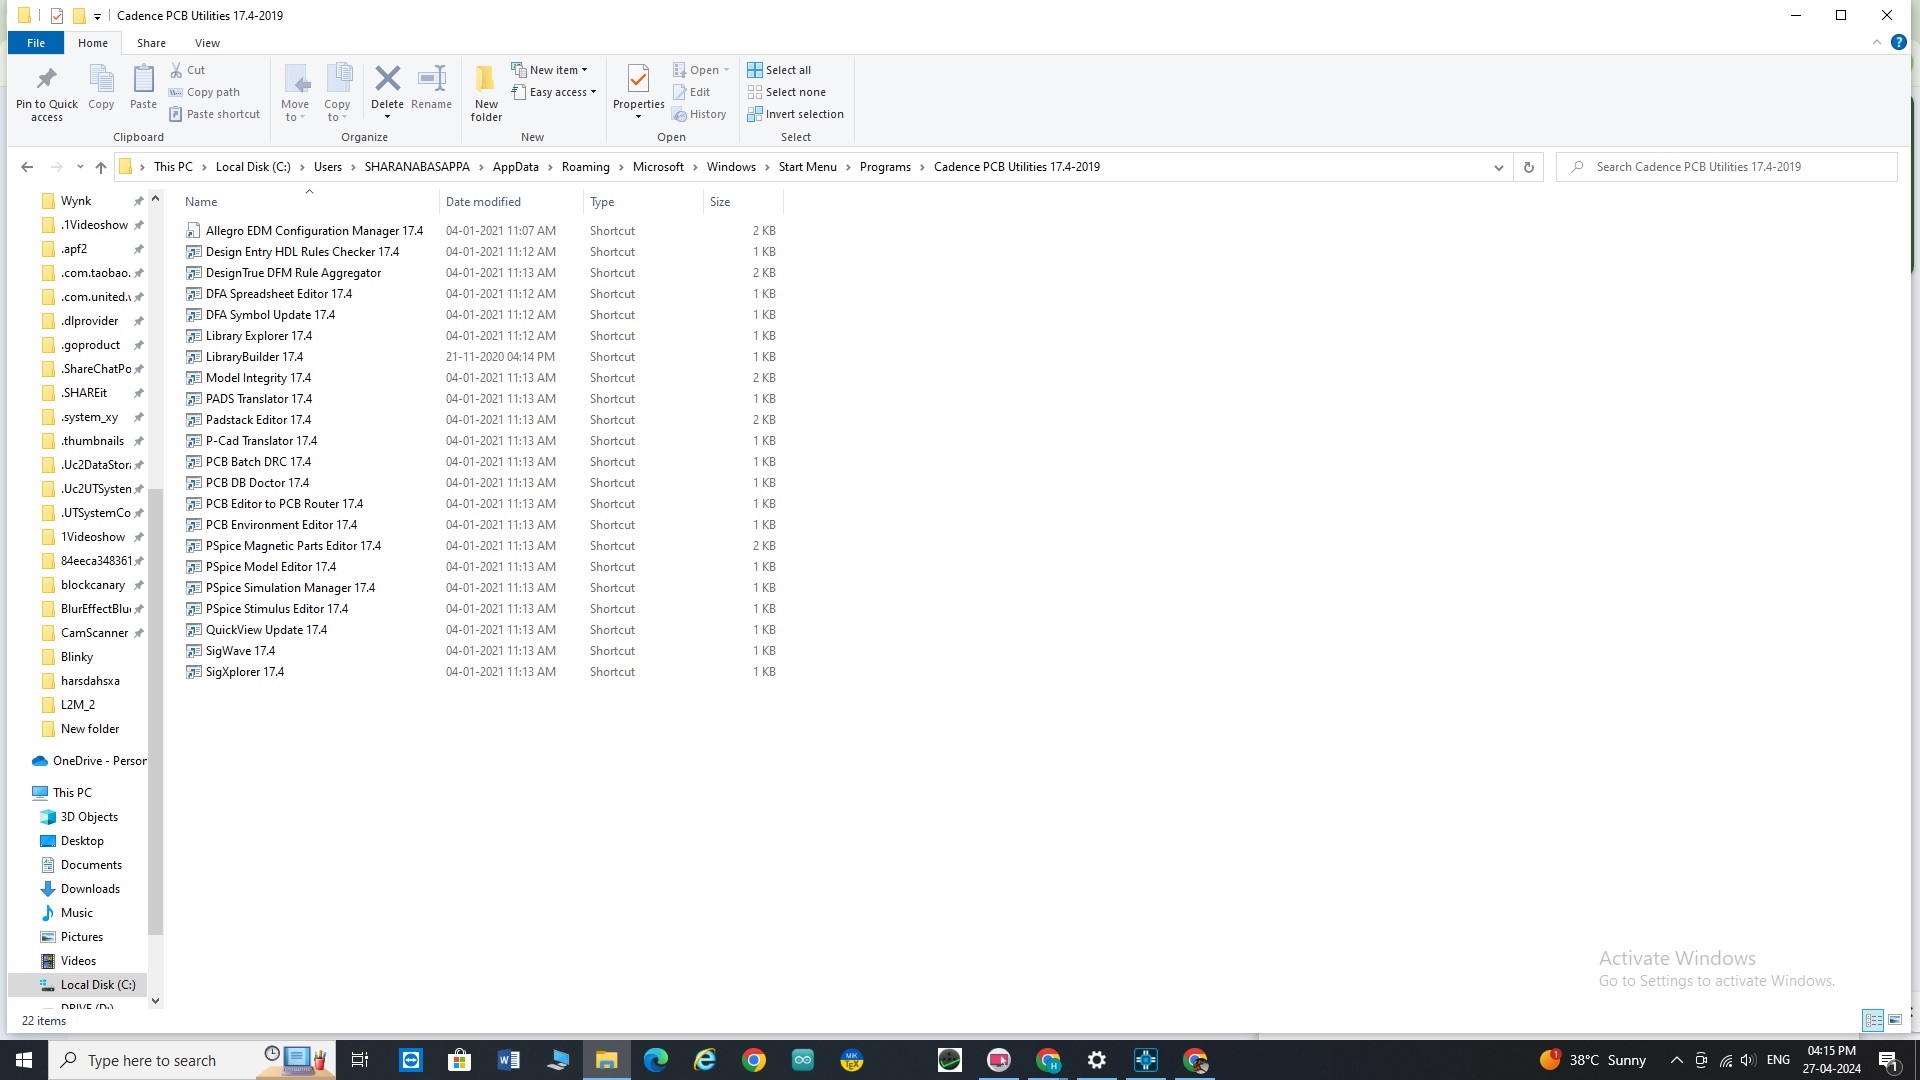This screenshot has width=1920, height=1080.
Task: Open Google Chrome from the taskbar
Action: (754, 1060)
